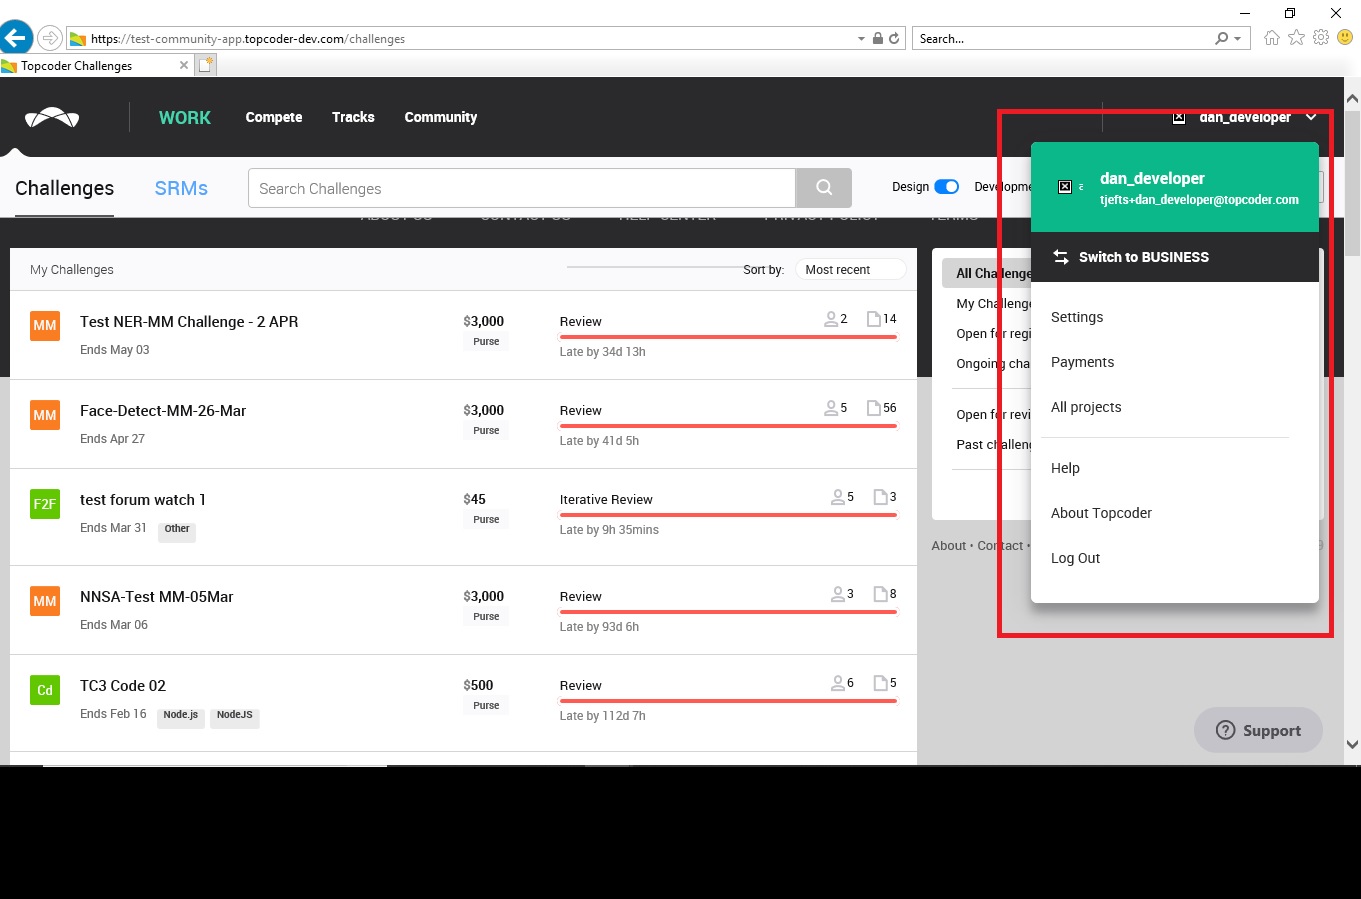Open the Compete menu
Image resolution: width=1361 pixels, height=899 pixels.
point(274,117)
